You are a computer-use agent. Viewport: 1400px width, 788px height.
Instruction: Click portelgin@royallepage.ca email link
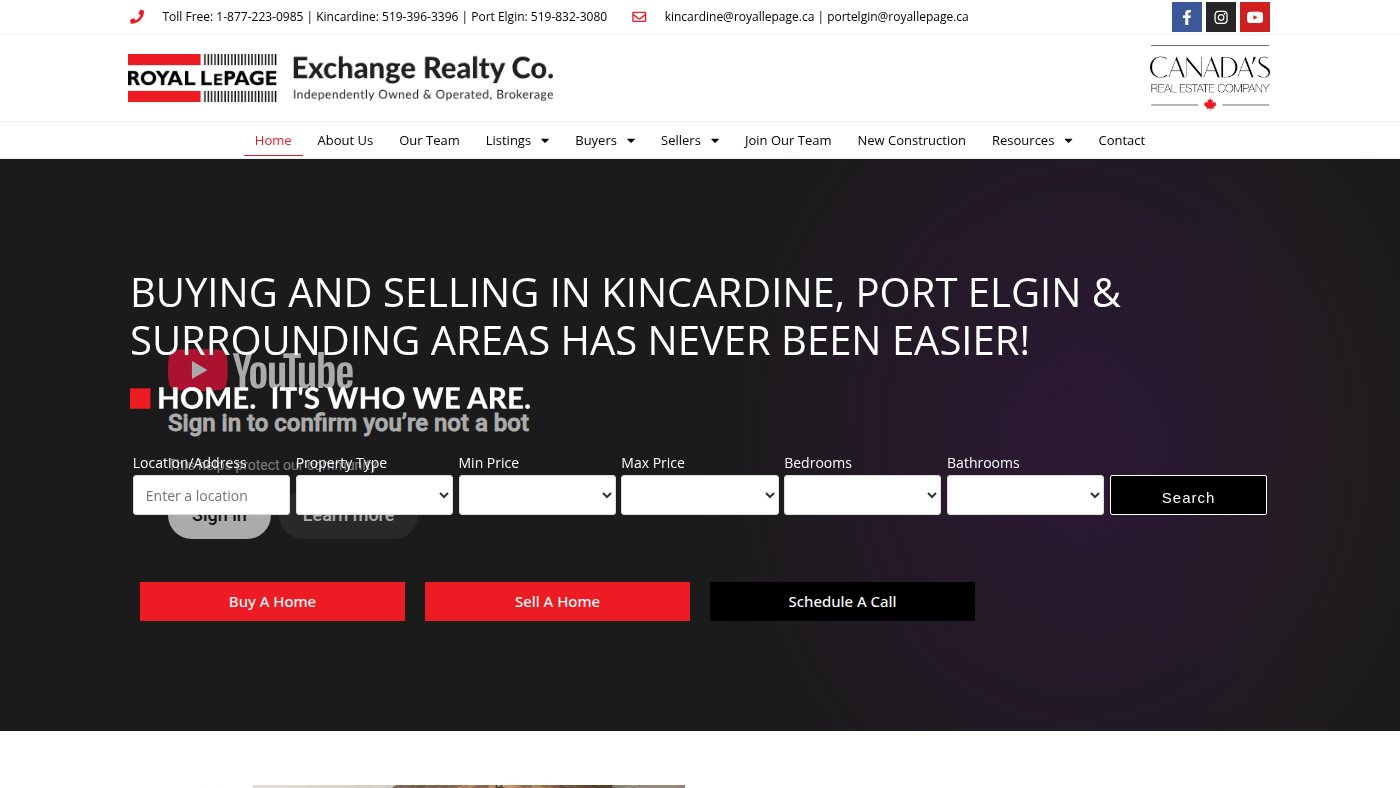click(x=897, y=17)
